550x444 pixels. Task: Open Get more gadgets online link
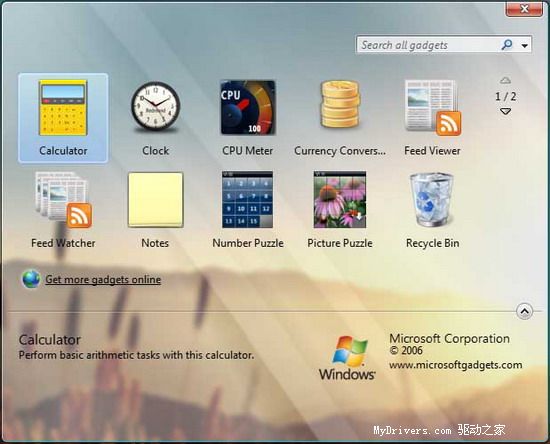[x=103, y=280]
